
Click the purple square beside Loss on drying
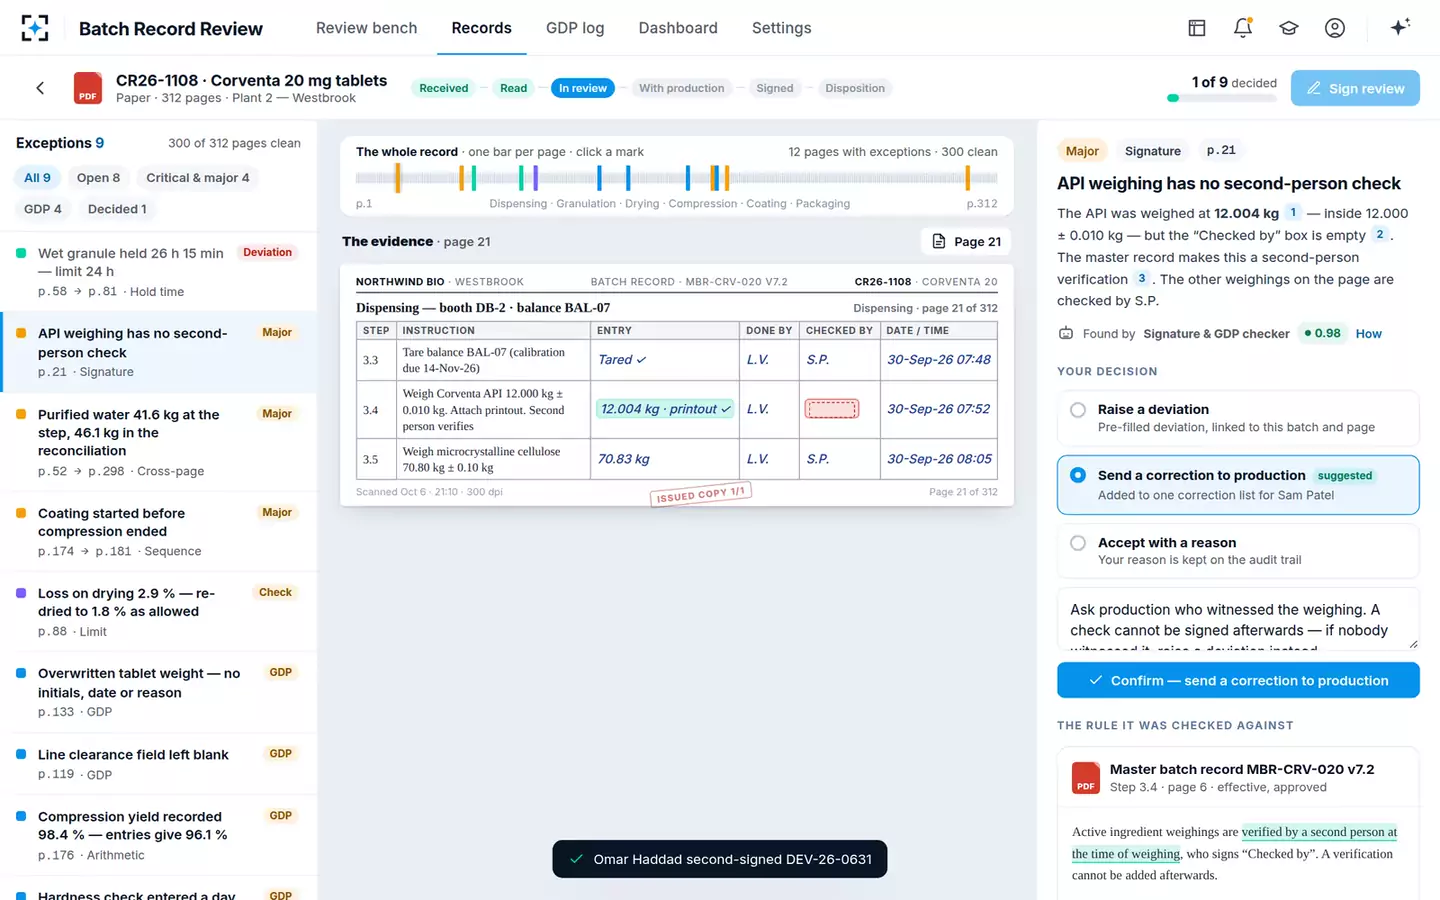click(21, 593)
